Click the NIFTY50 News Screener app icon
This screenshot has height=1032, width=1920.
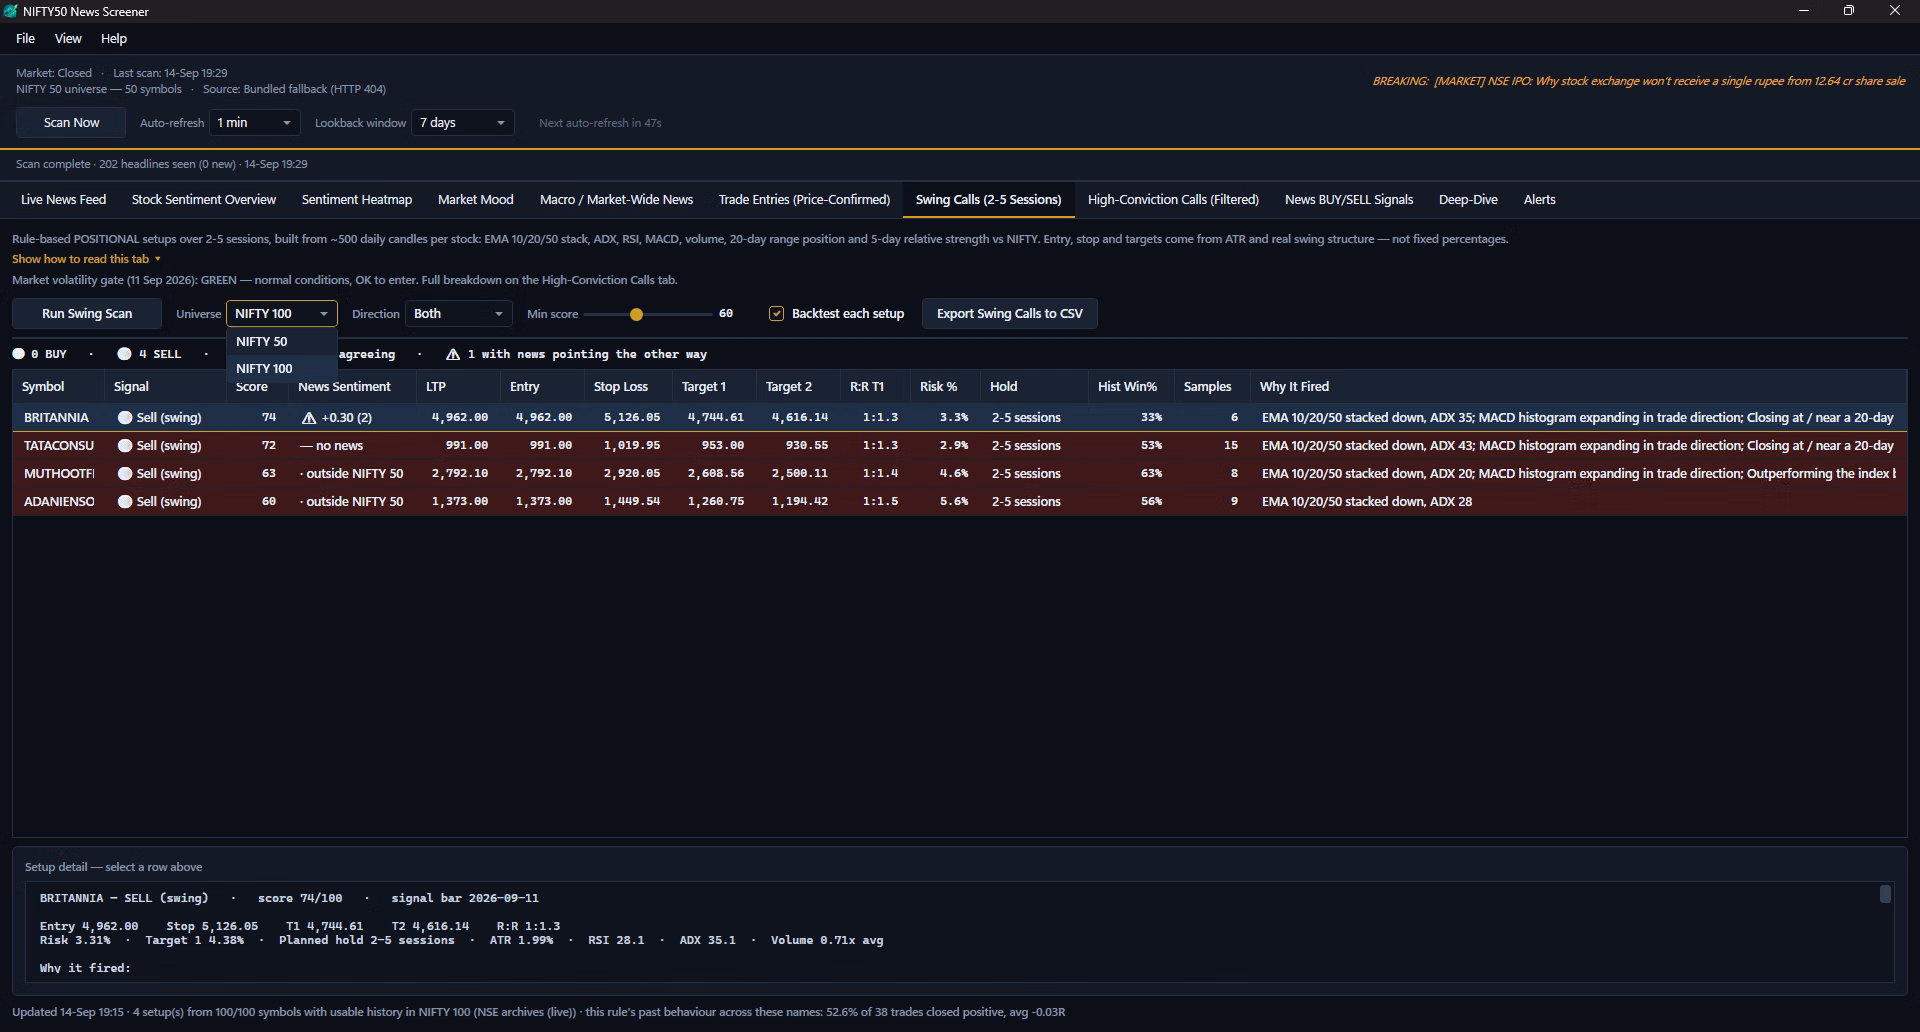point(11,11)
